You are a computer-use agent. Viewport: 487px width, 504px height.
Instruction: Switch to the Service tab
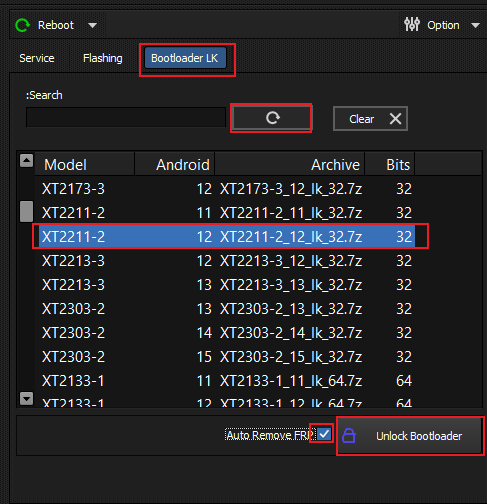pos(37,58)
